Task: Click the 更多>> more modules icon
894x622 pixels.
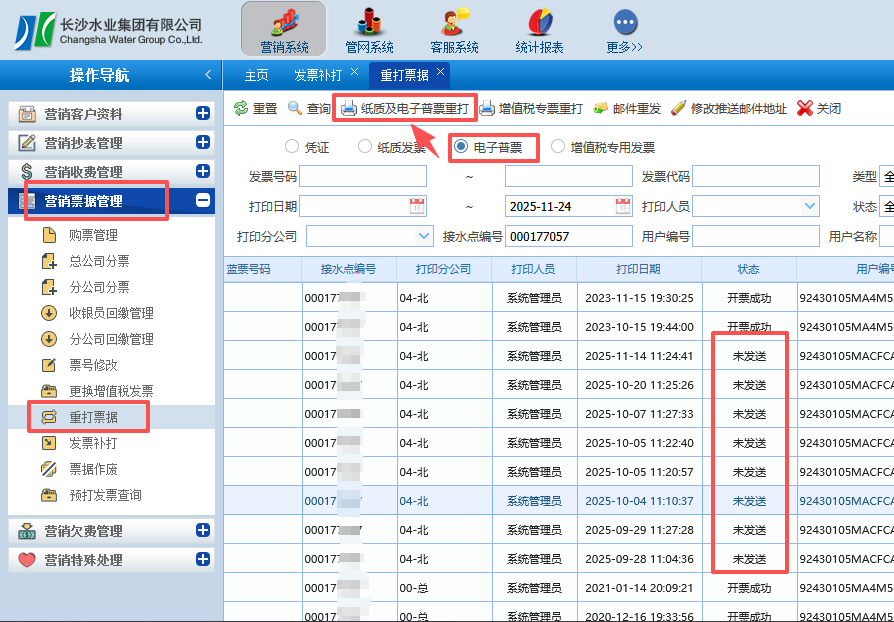Action: point(624,29)
